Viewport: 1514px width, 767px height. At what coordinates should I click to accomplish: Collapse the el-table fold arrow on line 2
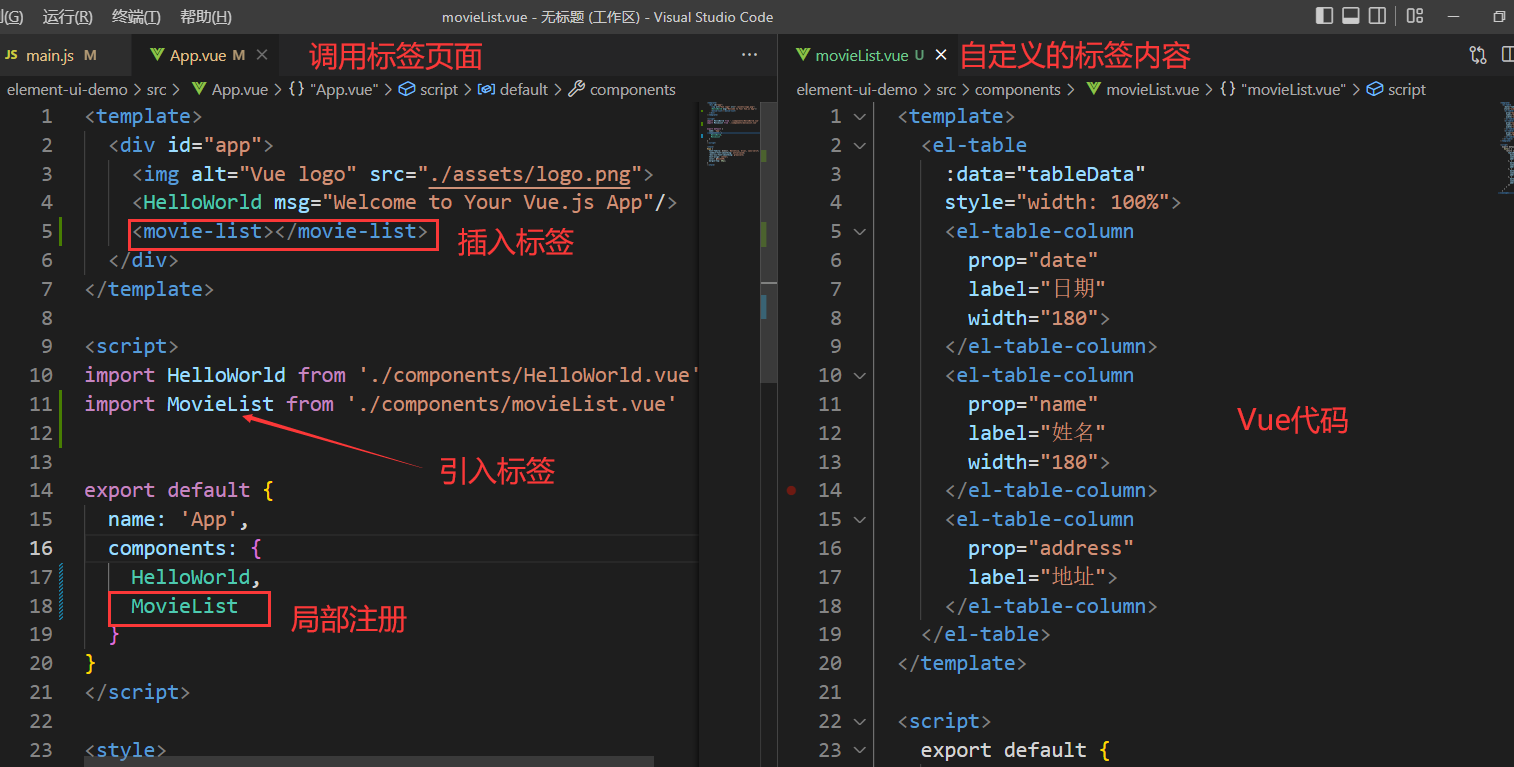[x=859, y=146]
